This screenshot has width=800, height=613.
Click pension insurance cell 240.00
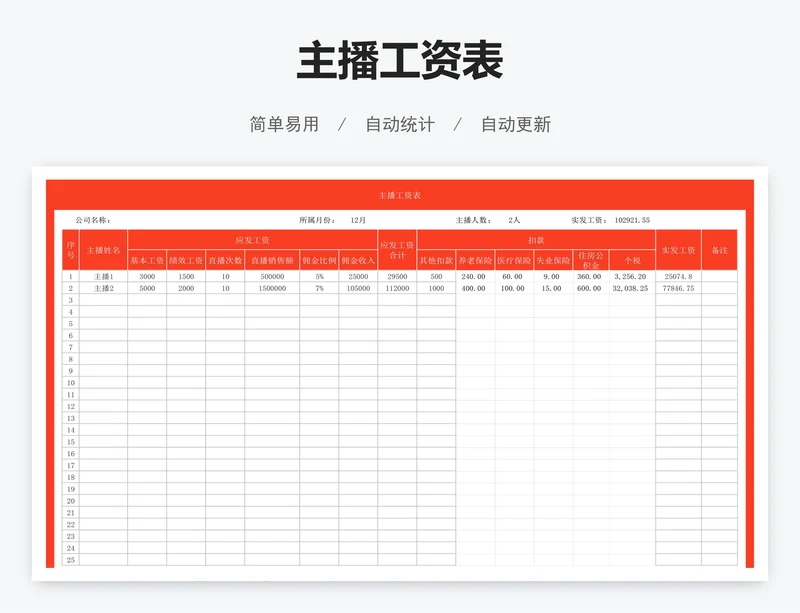pos(475,276)
